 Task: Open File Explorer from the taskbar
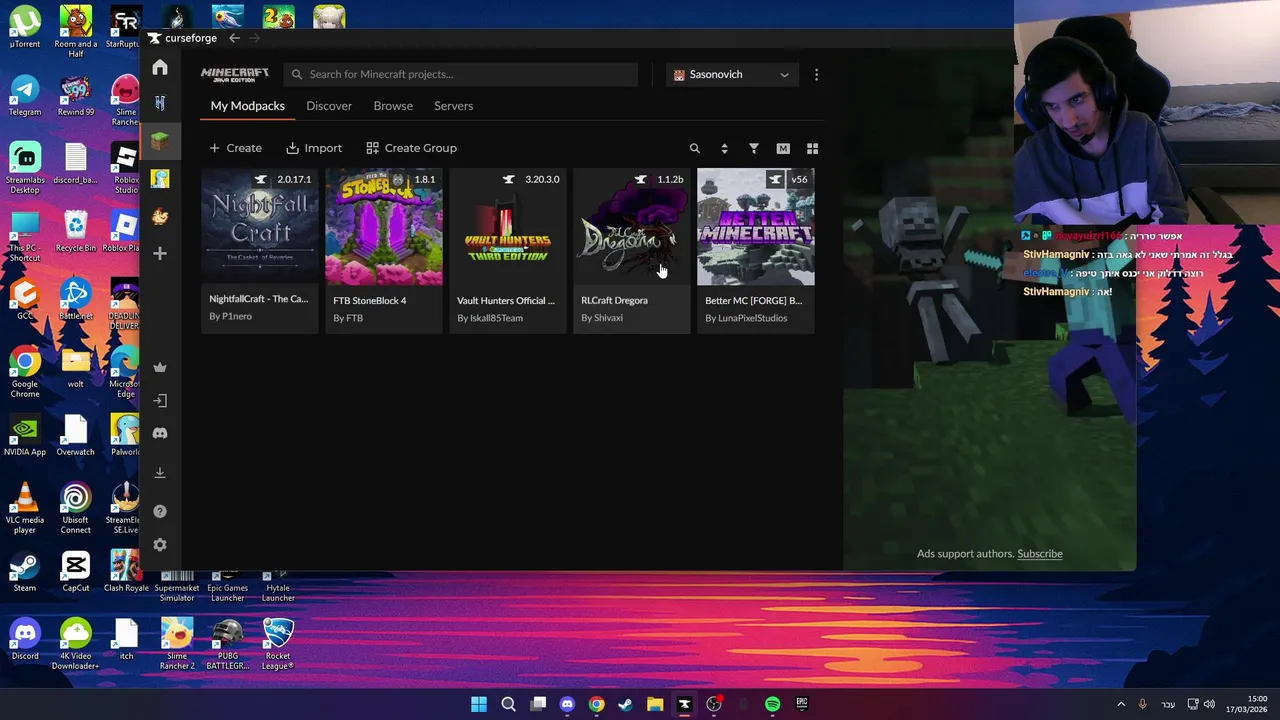(655, 704)
